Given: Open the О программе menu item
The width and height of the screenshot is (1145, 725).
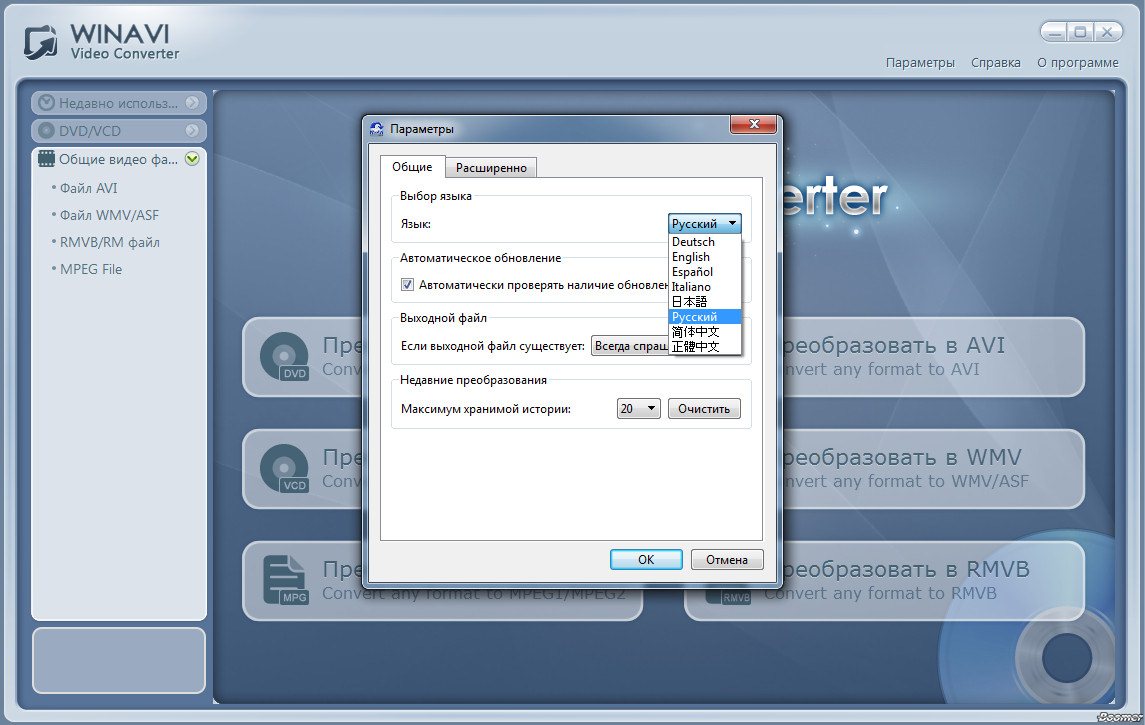Looking at the screenshot, I should tap(1078, 63).
